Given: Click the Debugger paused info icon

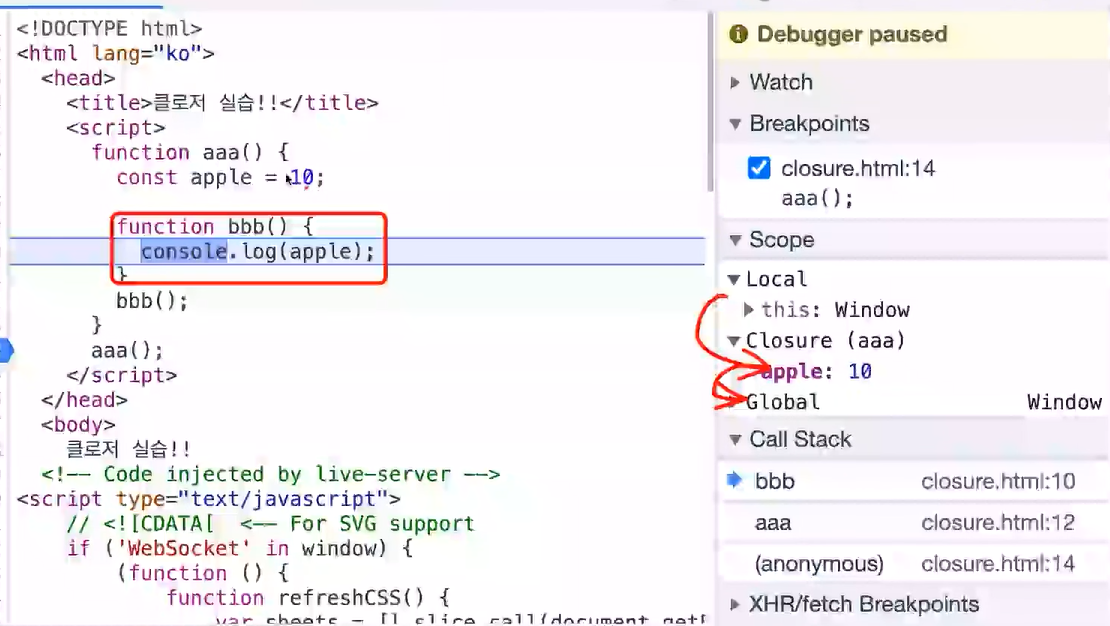Looking at the screenshot, I should coord(738,34).
